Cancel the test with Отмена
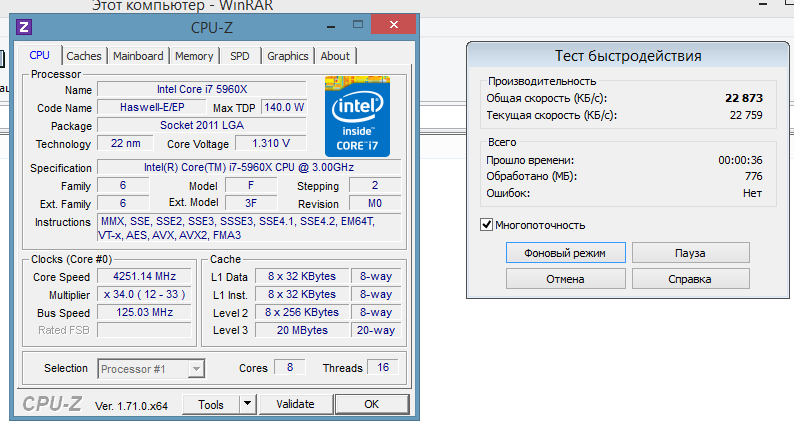 [565, 279]
